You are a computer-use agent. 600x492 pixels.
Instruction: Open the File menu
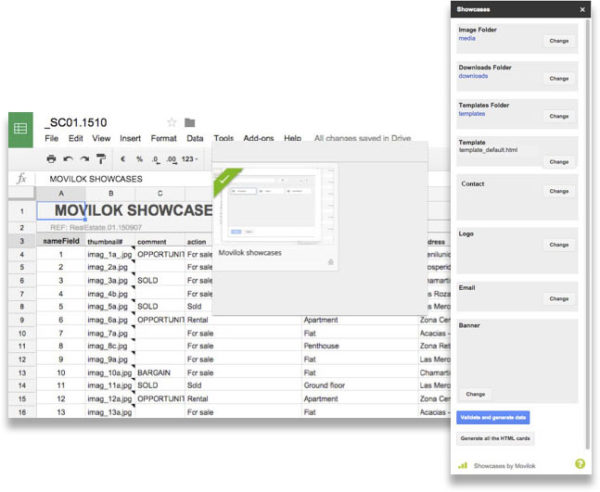tap(52, 138)
